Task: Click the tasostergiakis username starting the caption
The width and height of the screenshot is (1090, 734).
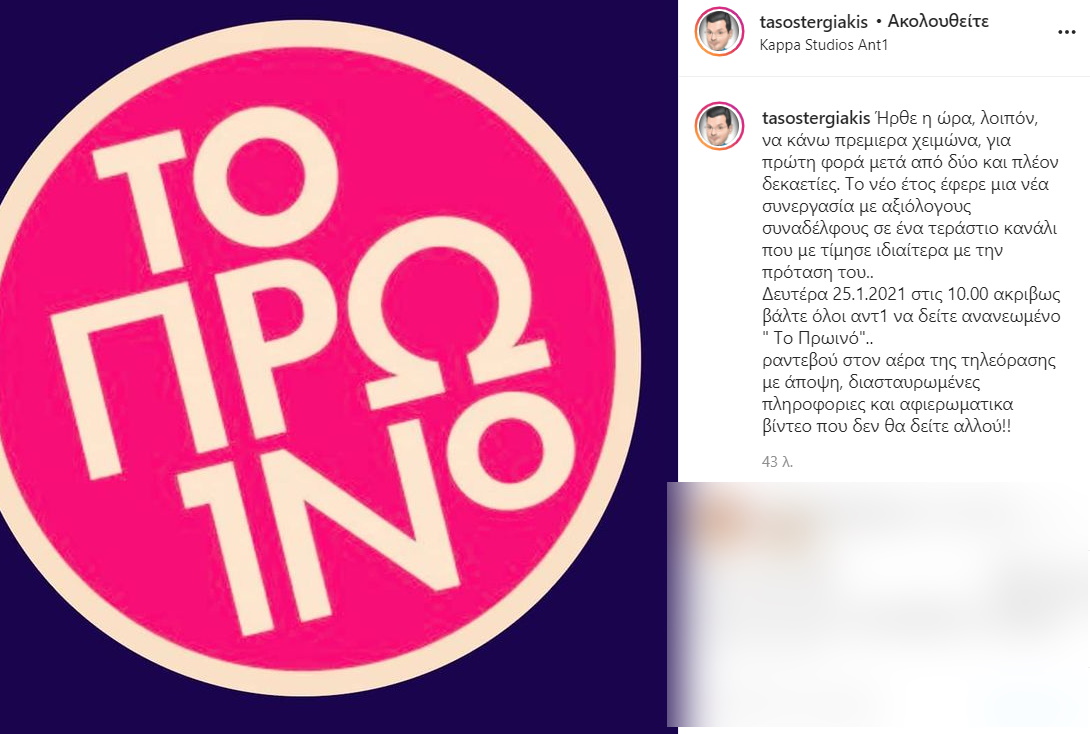Action: pyautogui.click(x=816, y=118)
